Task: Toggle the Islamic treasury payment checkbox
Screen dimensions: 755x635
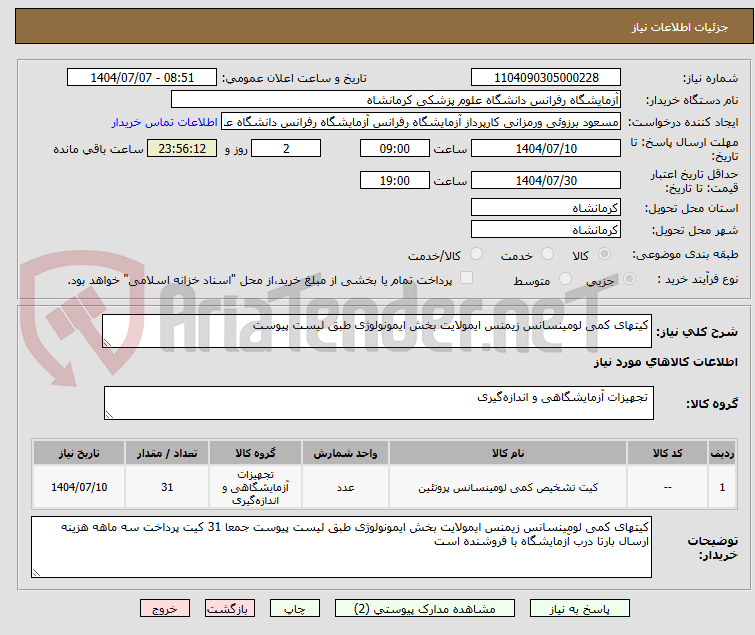Action: (x=466, y=278)
